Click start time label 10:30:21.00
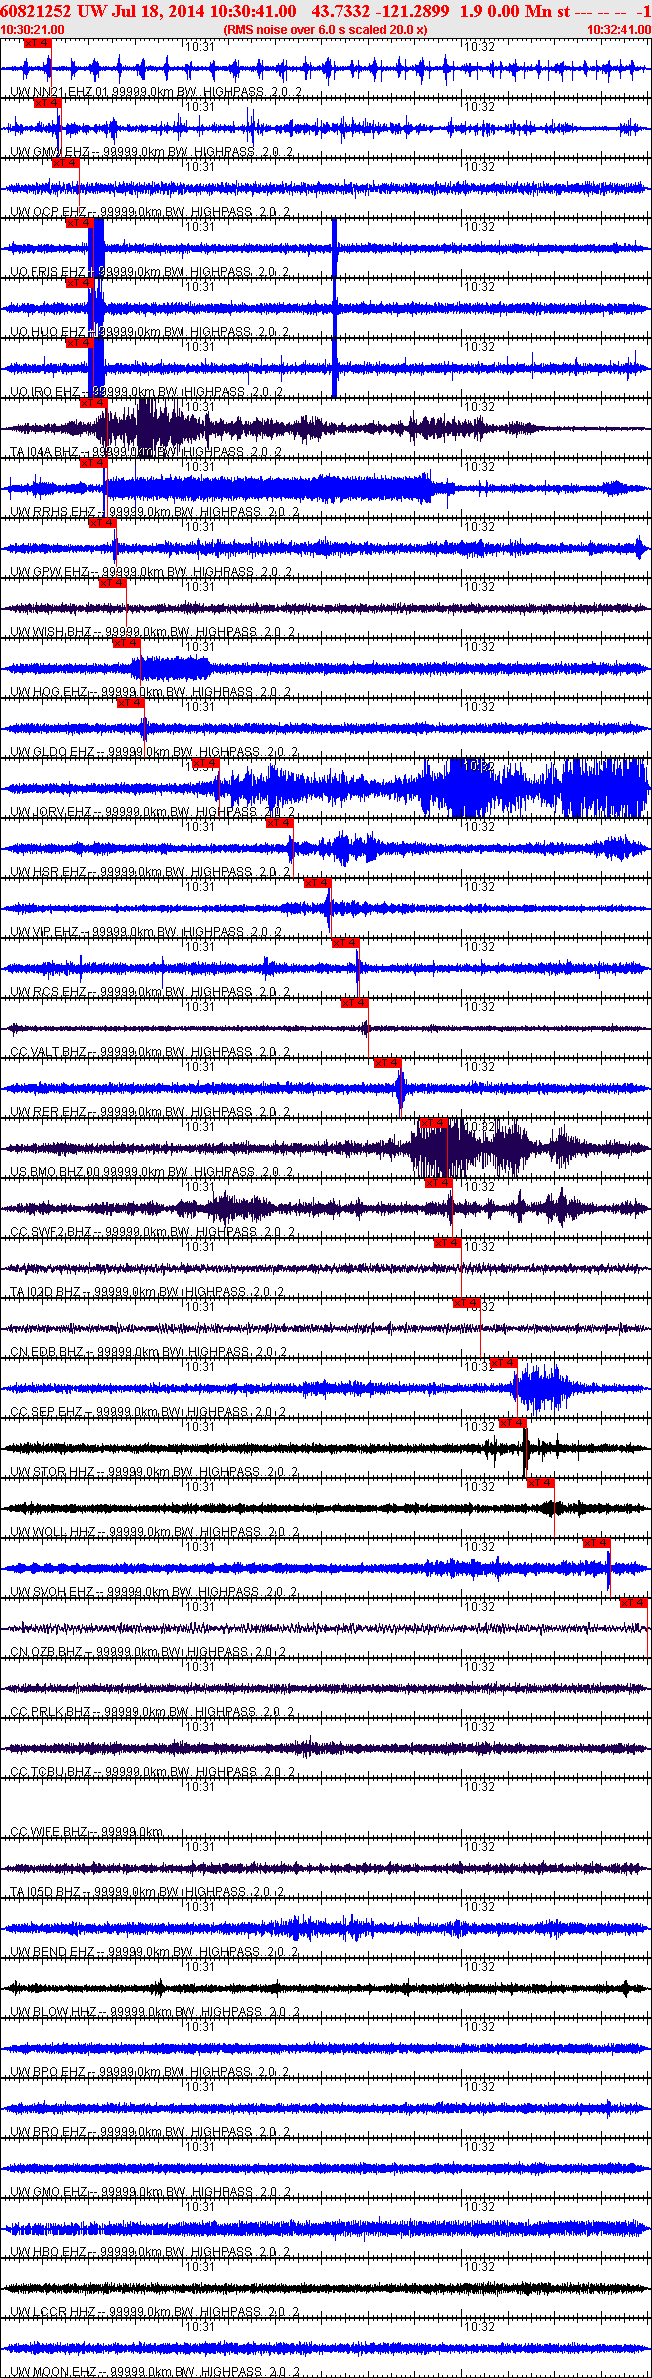Viewport: 652px width, 2378px height. point(32,30)
